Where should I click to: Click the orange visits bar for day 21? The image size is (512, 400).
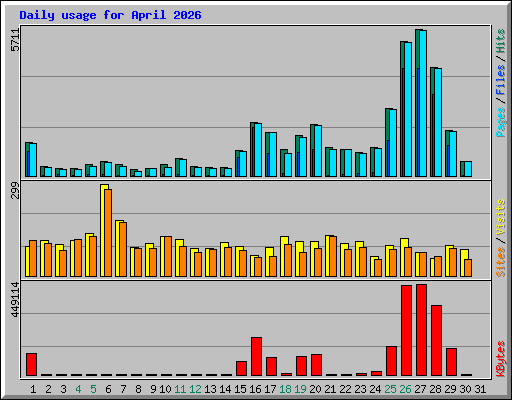point(333,256)
